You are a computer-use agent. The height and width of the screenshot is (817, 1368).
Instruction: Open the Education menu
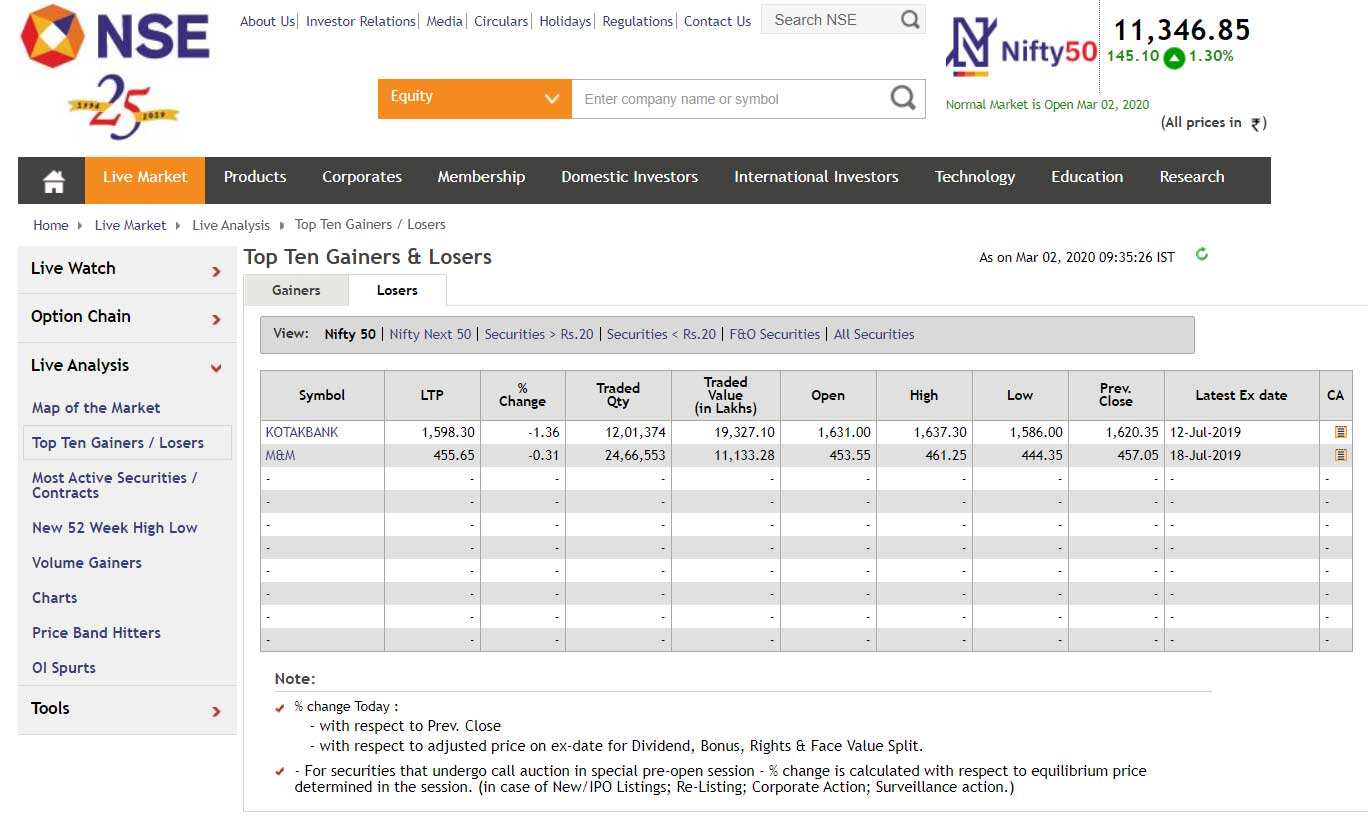(1087, 177)
